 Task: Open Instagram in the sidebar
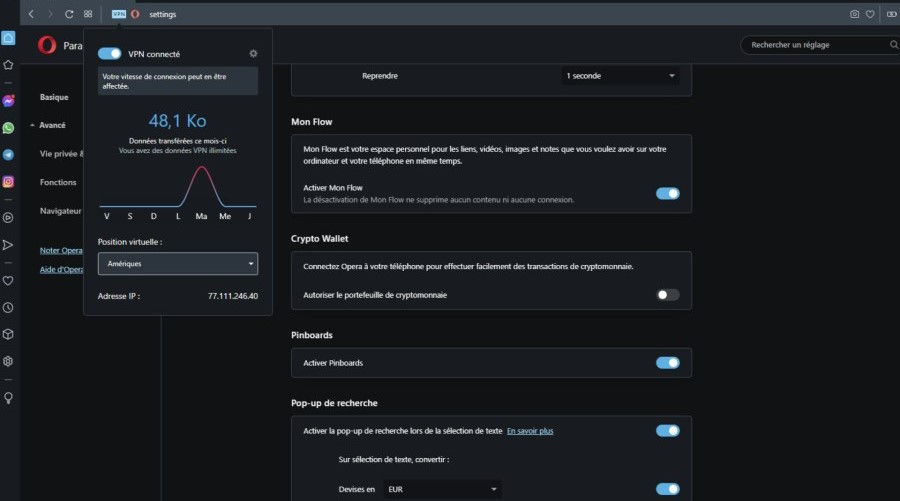[8, 182]
